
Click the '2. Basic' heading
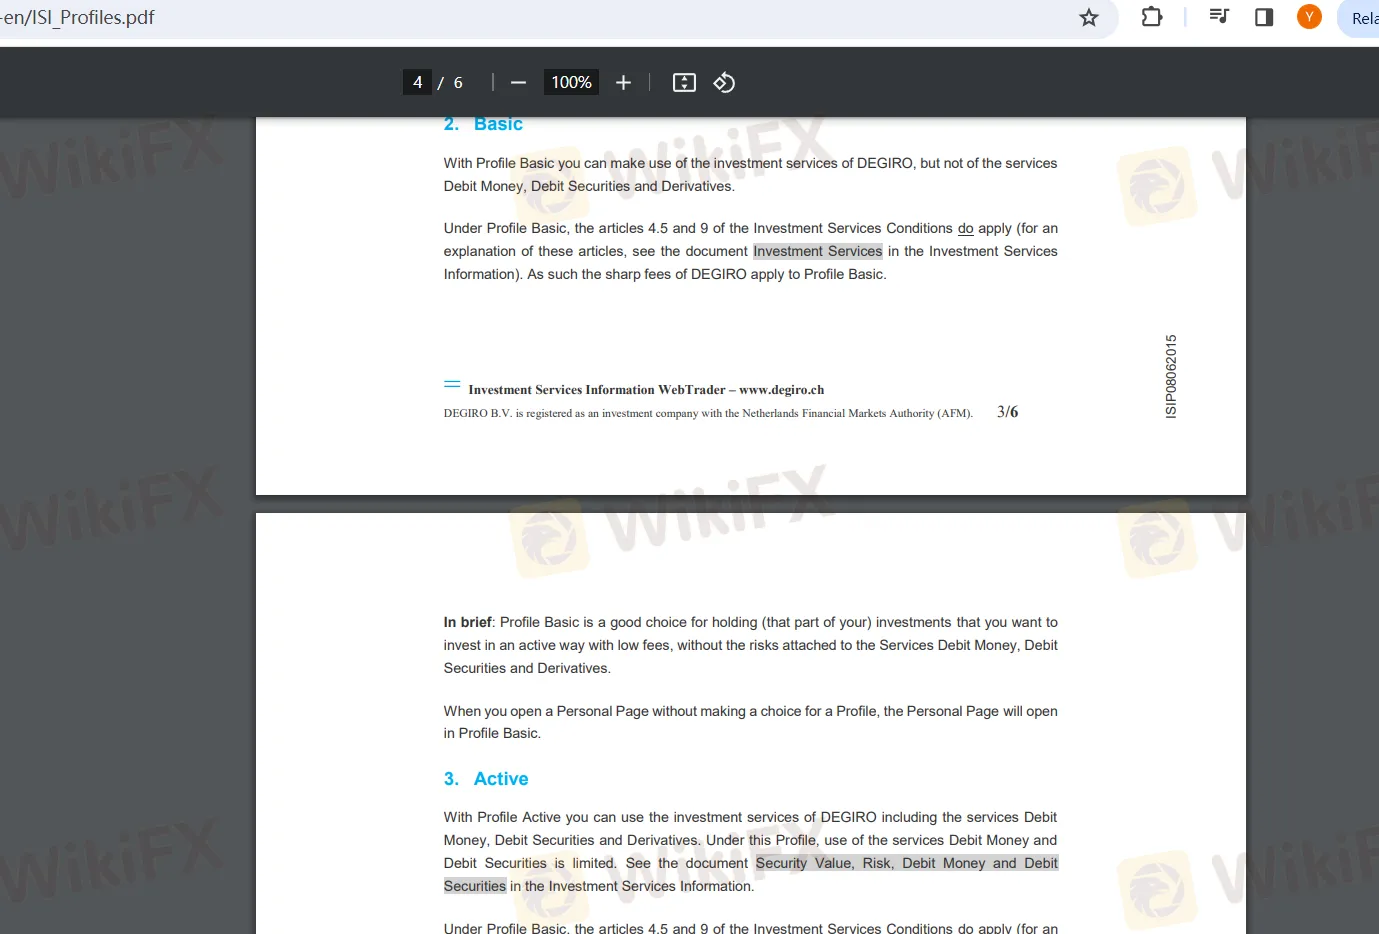(x=483, y=124)
